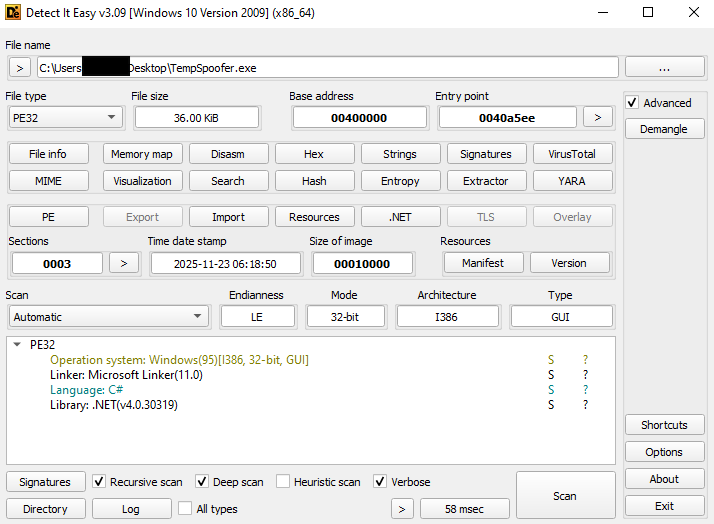Open the VirusTotal lookup
Screen dimensions: 714x524
(x=571, y=154)
